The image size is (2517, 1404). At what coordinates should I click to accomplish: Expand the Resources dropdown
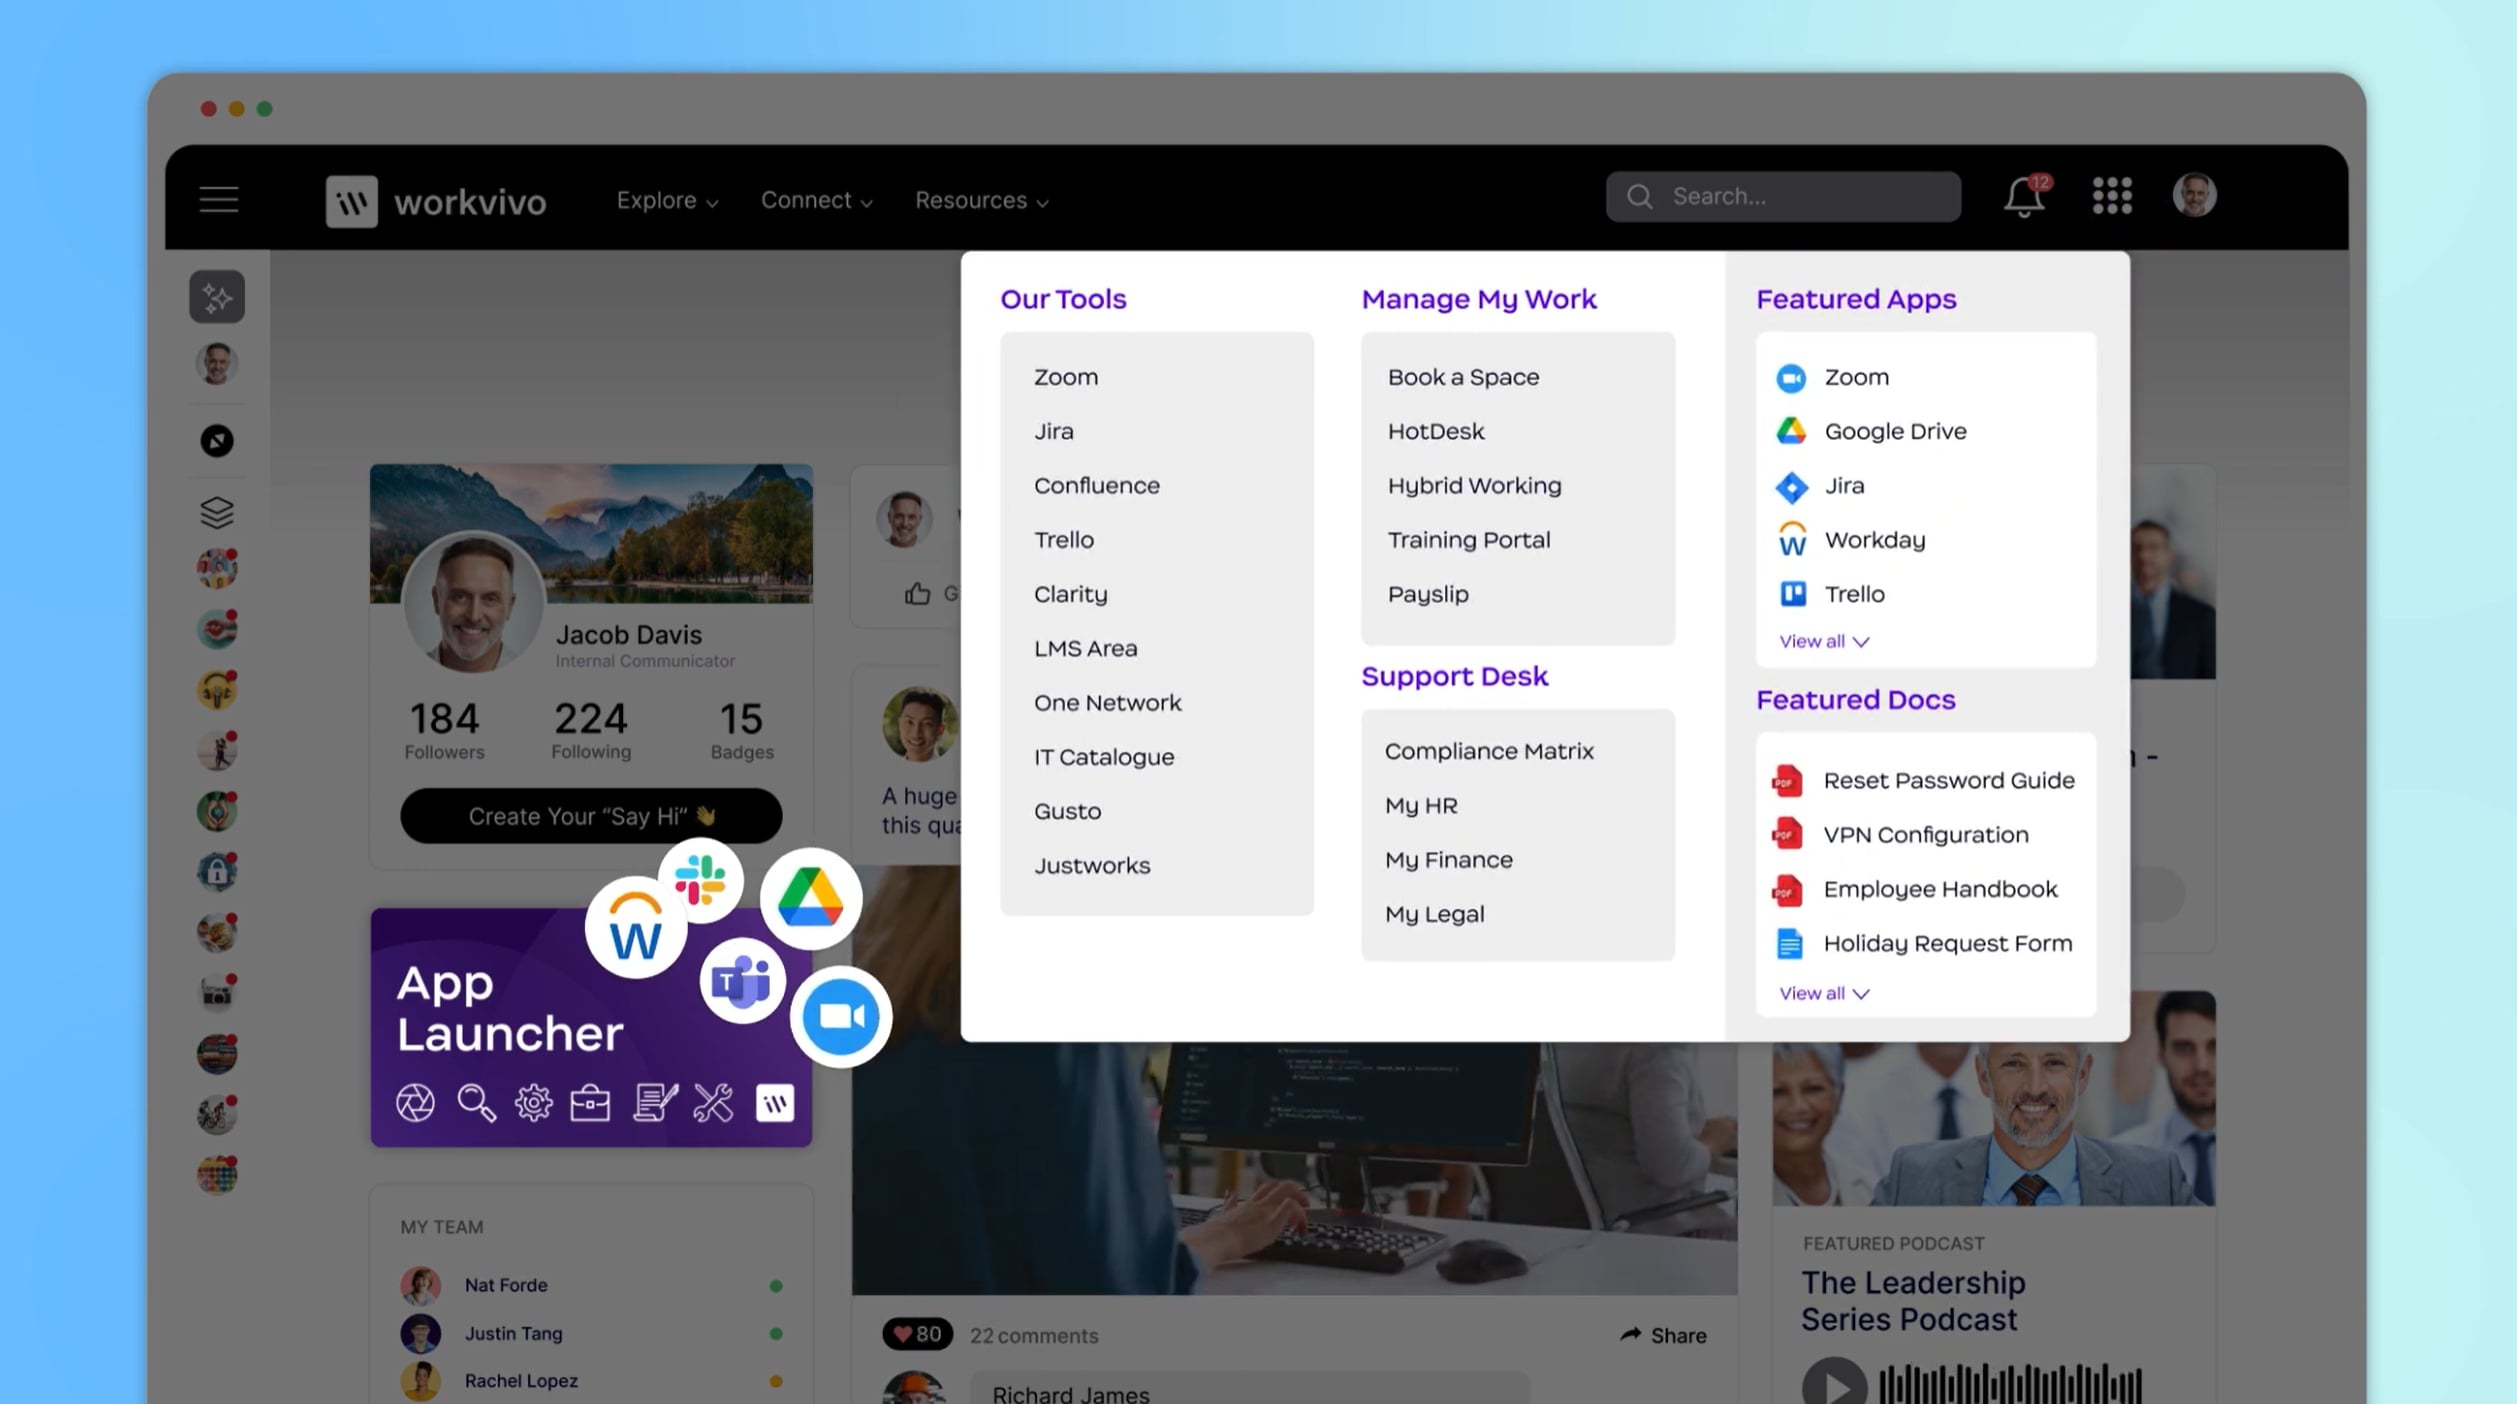982,200
